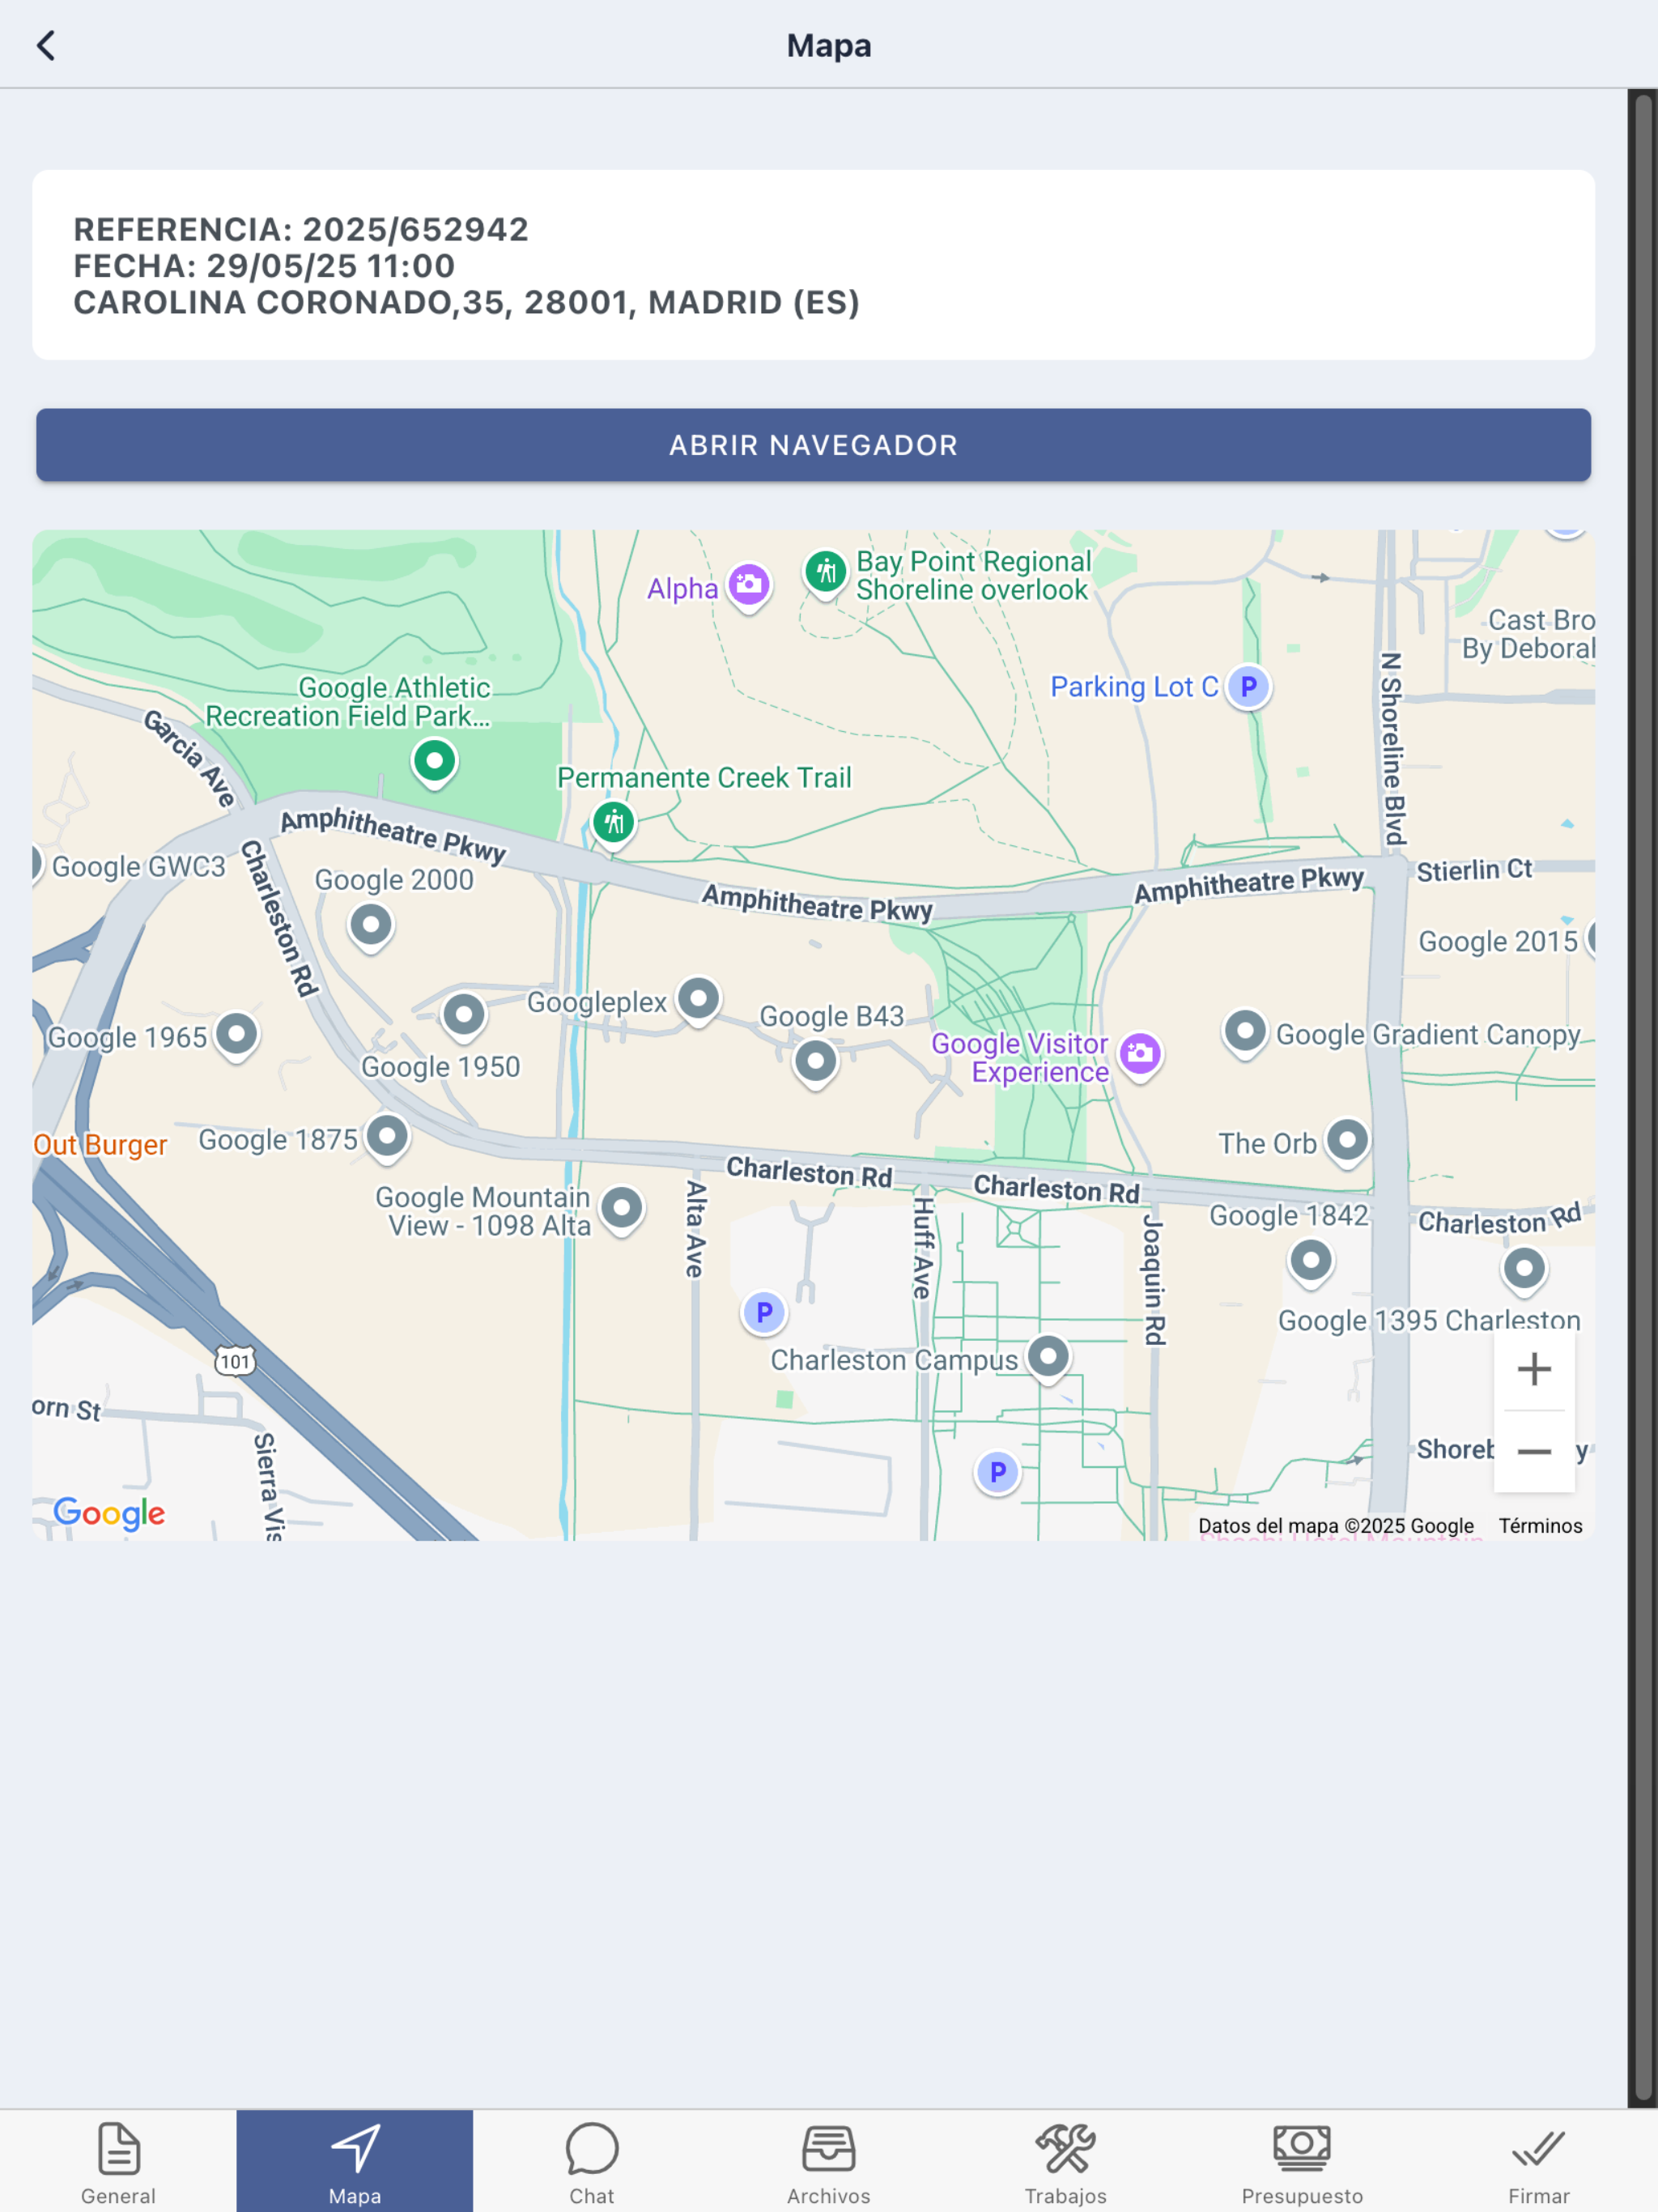Open Google Visitor Experience camera pin
This screenshot has height=2212, width=1658.
[1140, 1055]
